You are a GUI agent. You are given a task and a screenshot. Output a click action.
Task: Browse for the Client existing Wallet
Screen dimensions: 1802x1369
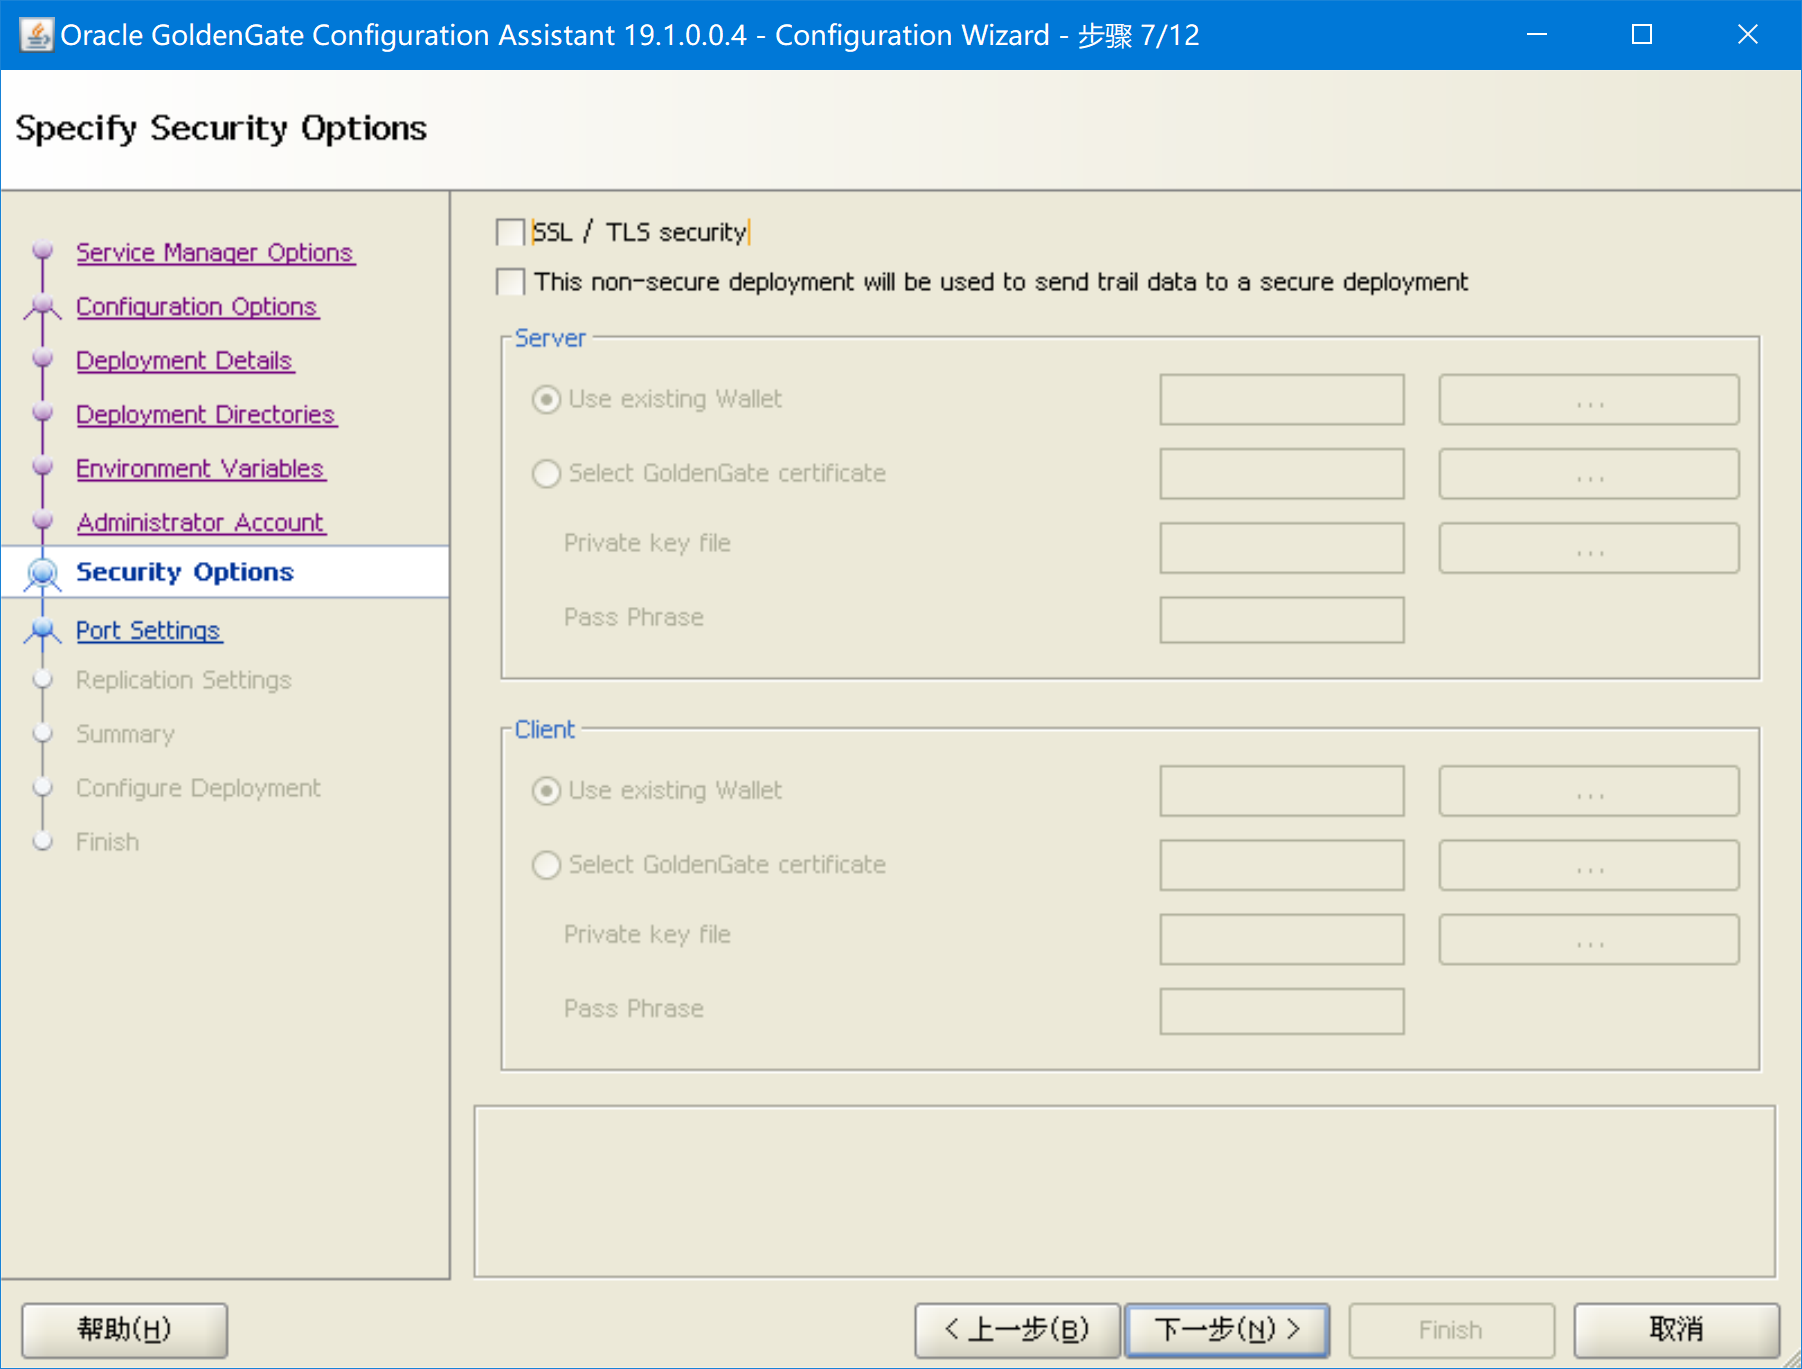click(1589, 791)
